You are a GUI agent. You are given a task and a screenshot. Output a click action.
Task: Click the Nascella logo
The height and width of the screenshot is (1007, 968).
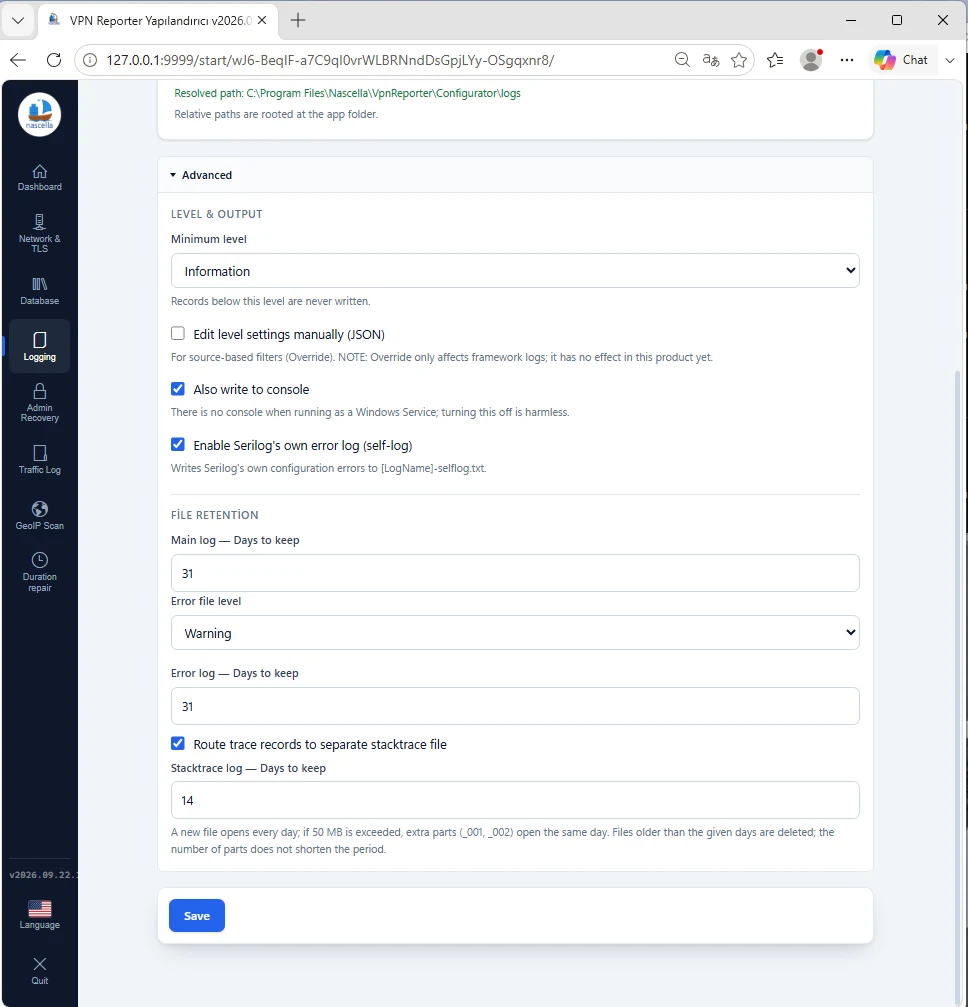39,114
